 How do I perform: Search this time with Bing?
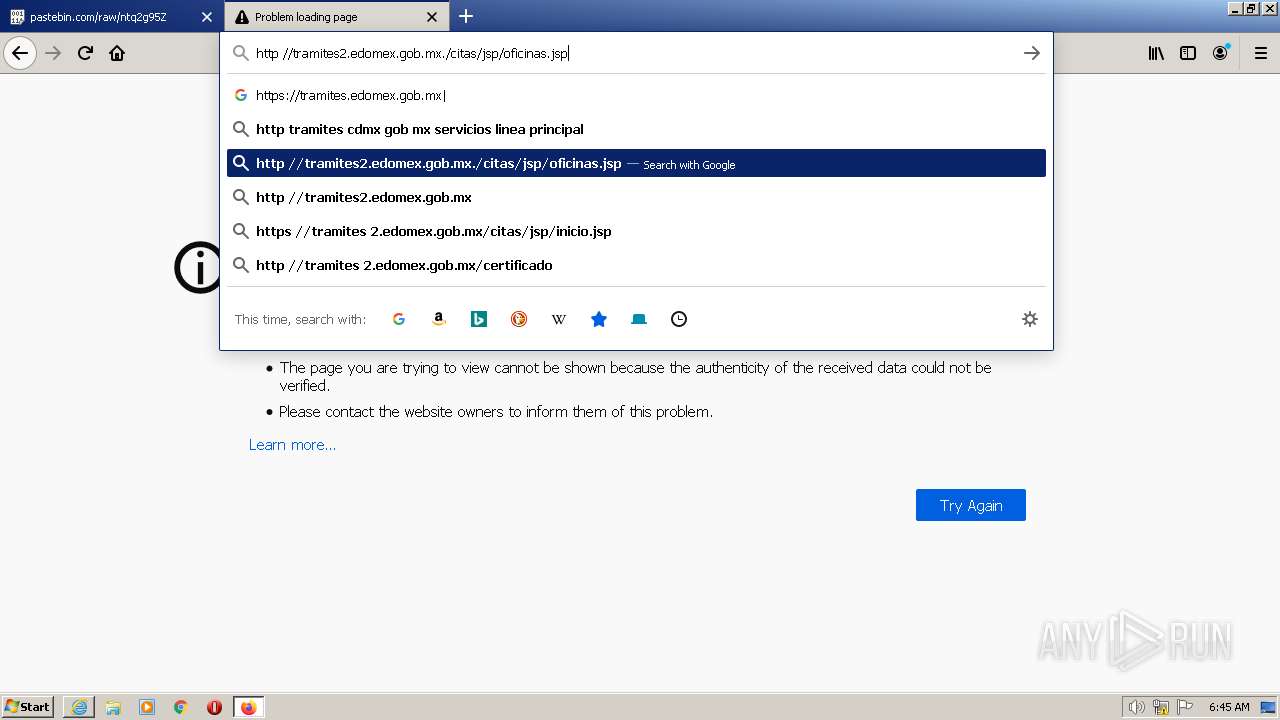[479, 319]
